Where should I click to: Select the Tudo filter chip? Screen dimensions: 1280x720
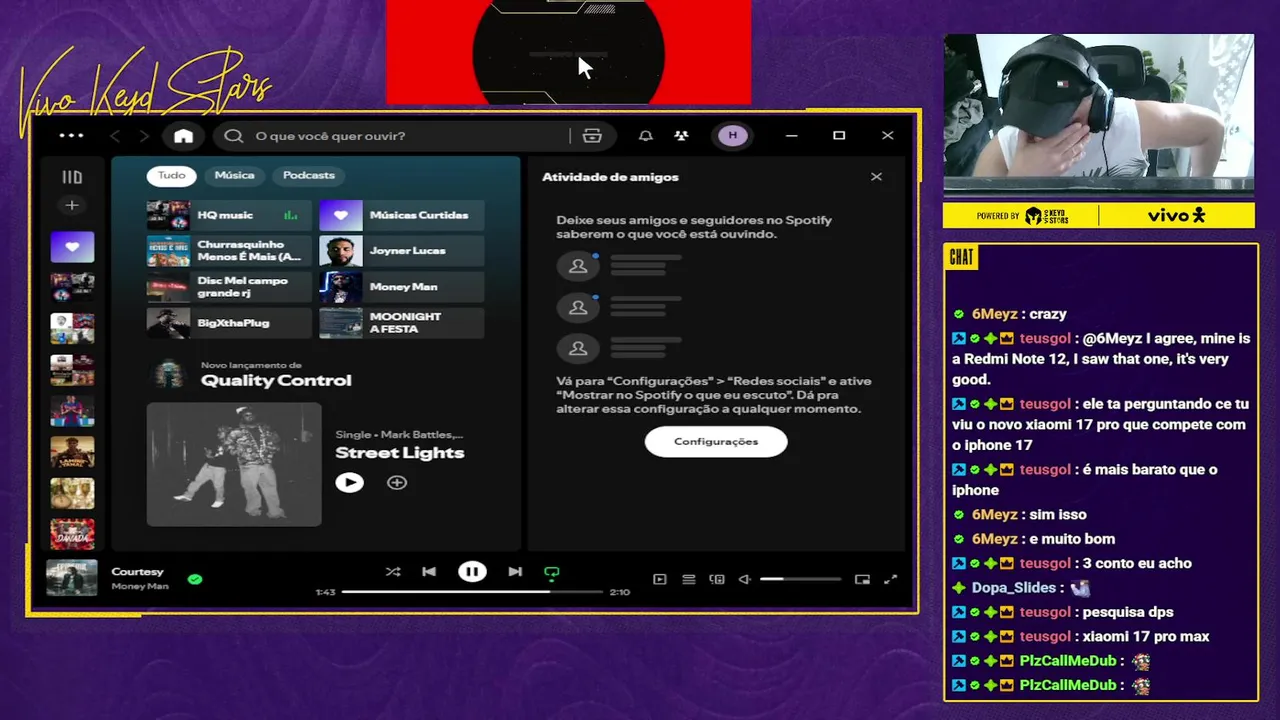[171, 175]
